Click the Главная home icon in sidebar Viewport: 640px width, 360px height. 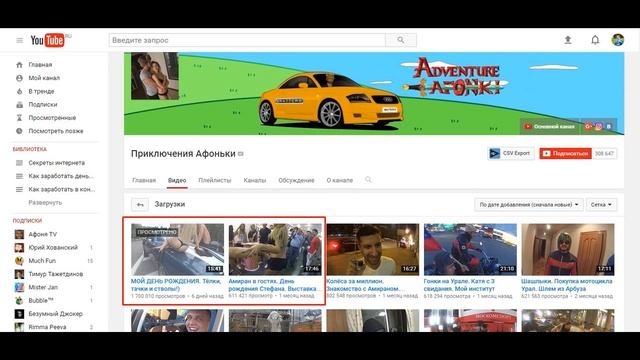tap(19, 64)
